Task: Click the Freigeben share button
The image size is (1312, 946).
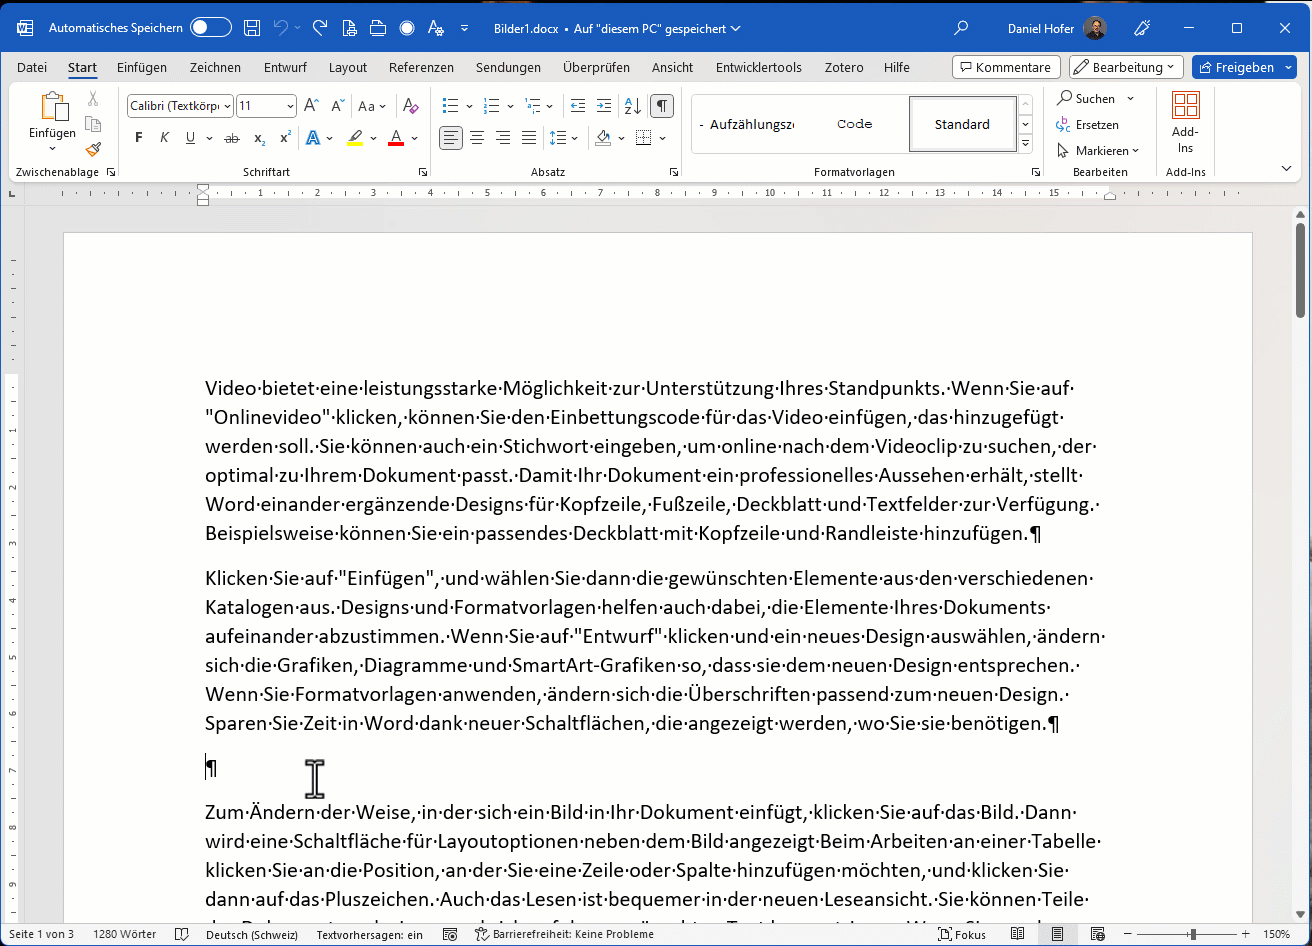Action: (1243, 67)
